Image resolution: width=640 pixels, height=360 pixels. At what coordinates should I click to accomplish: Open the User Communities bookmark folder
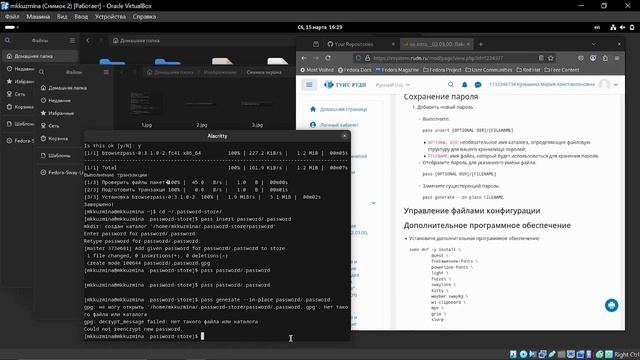(489, 70)
